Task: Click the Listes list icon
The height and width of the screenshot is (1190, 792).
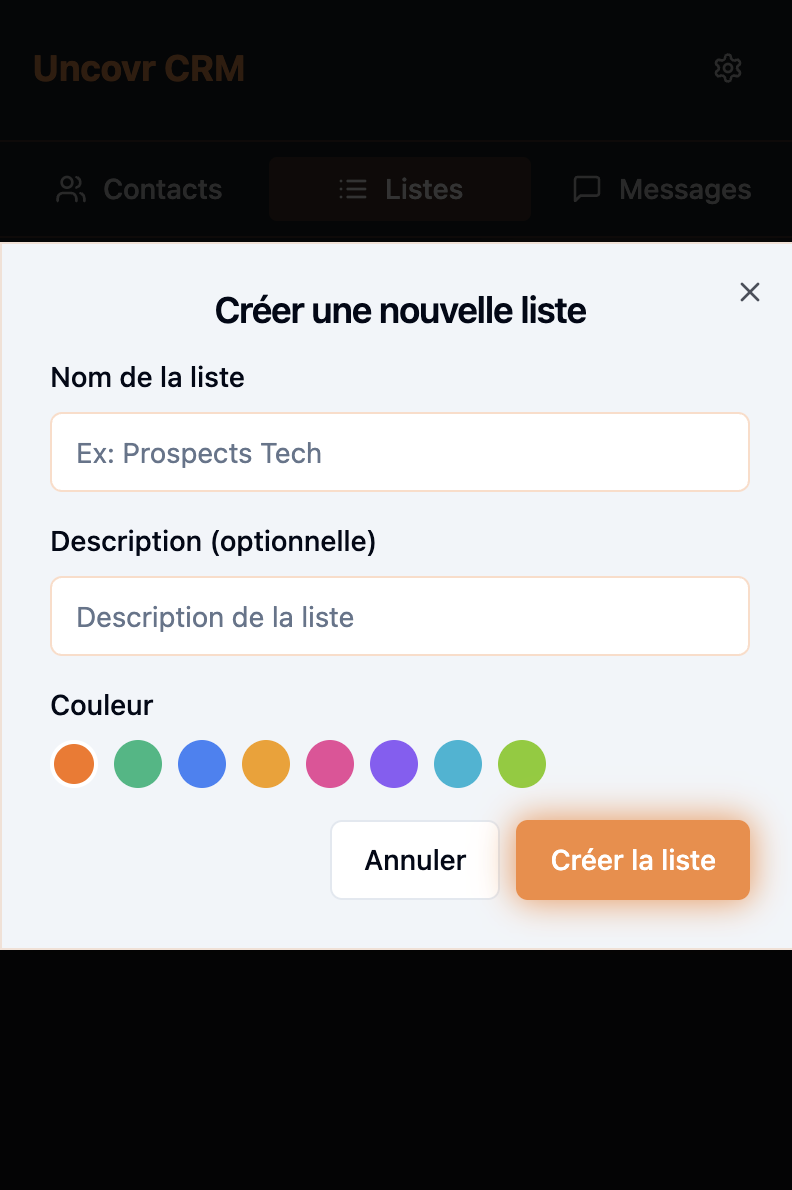Action: coord(353,189)
